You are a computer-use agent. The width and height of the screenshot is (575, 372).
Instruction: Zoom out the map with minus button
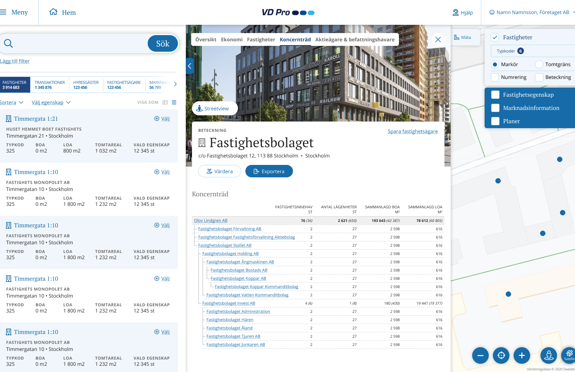[x=480, y=355]
